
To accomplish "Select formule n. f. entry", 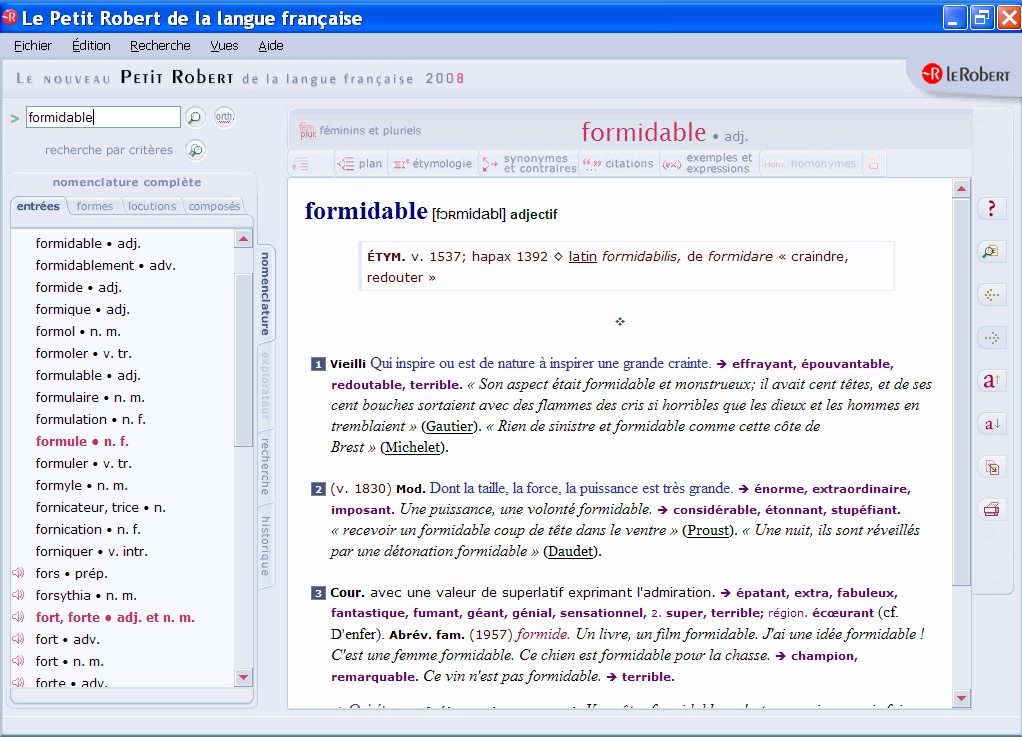I will [x=82, y=441].
